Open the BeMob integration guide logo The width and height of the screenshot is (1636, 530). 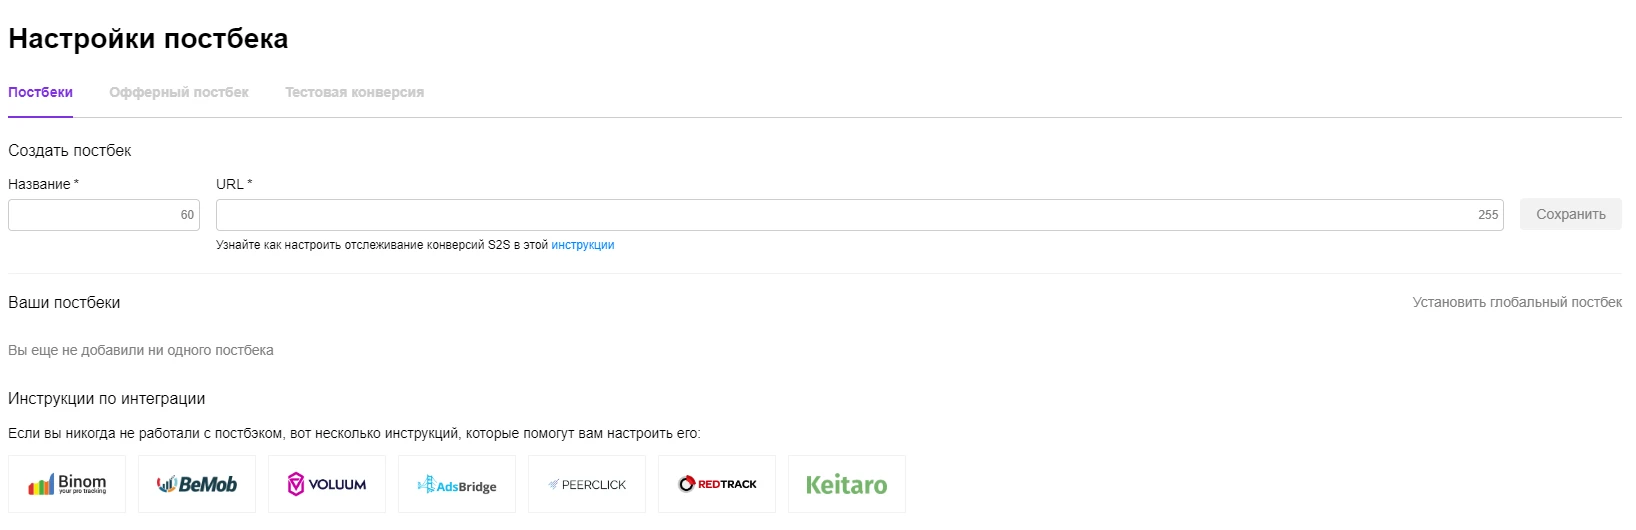[197, 484]
